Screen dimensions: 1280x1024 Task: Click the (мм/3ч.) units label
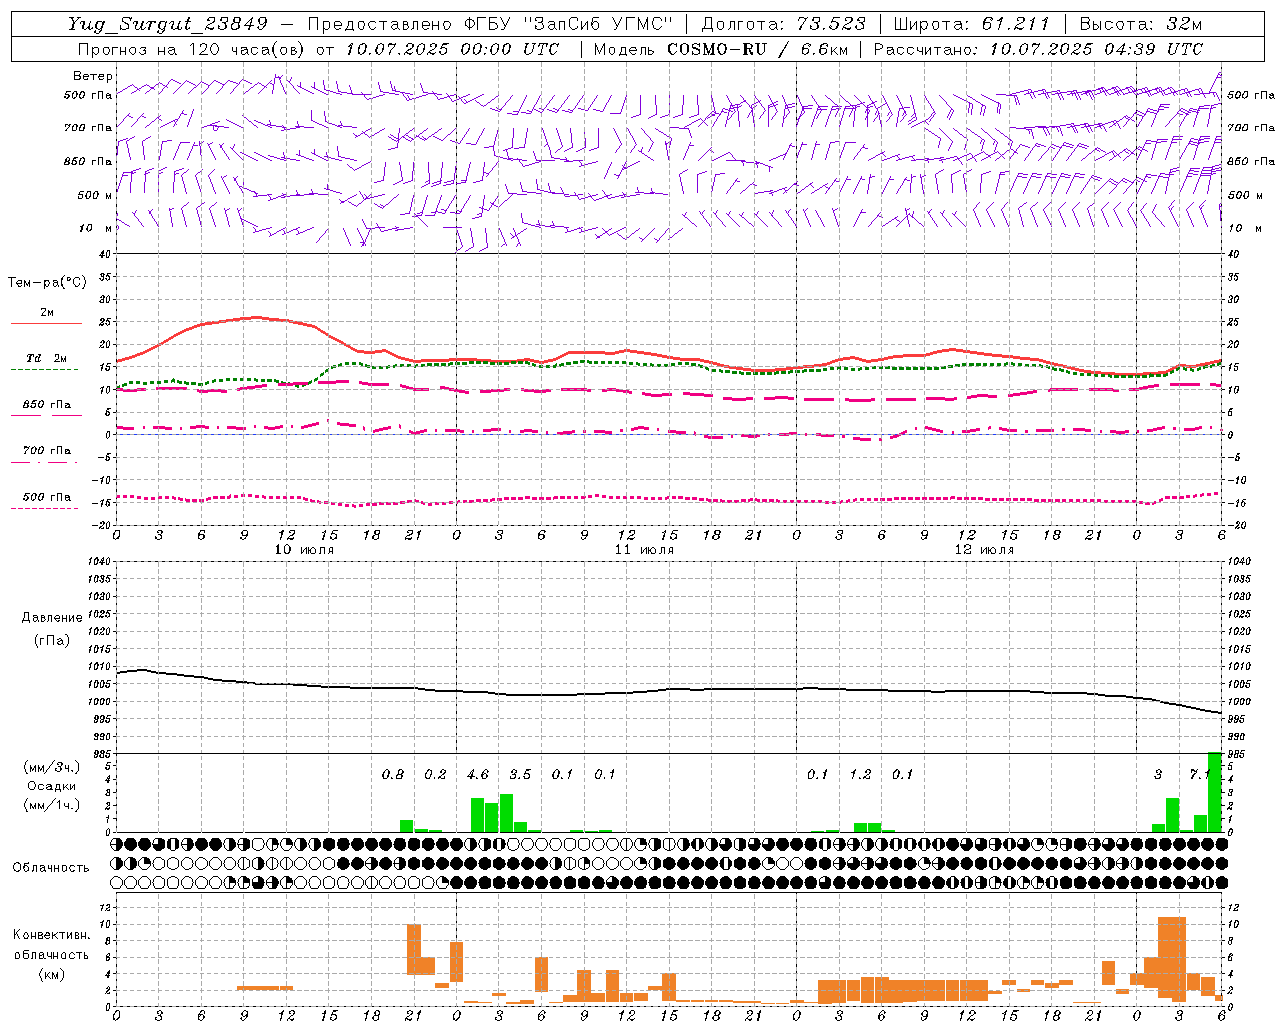pos(52,767)
